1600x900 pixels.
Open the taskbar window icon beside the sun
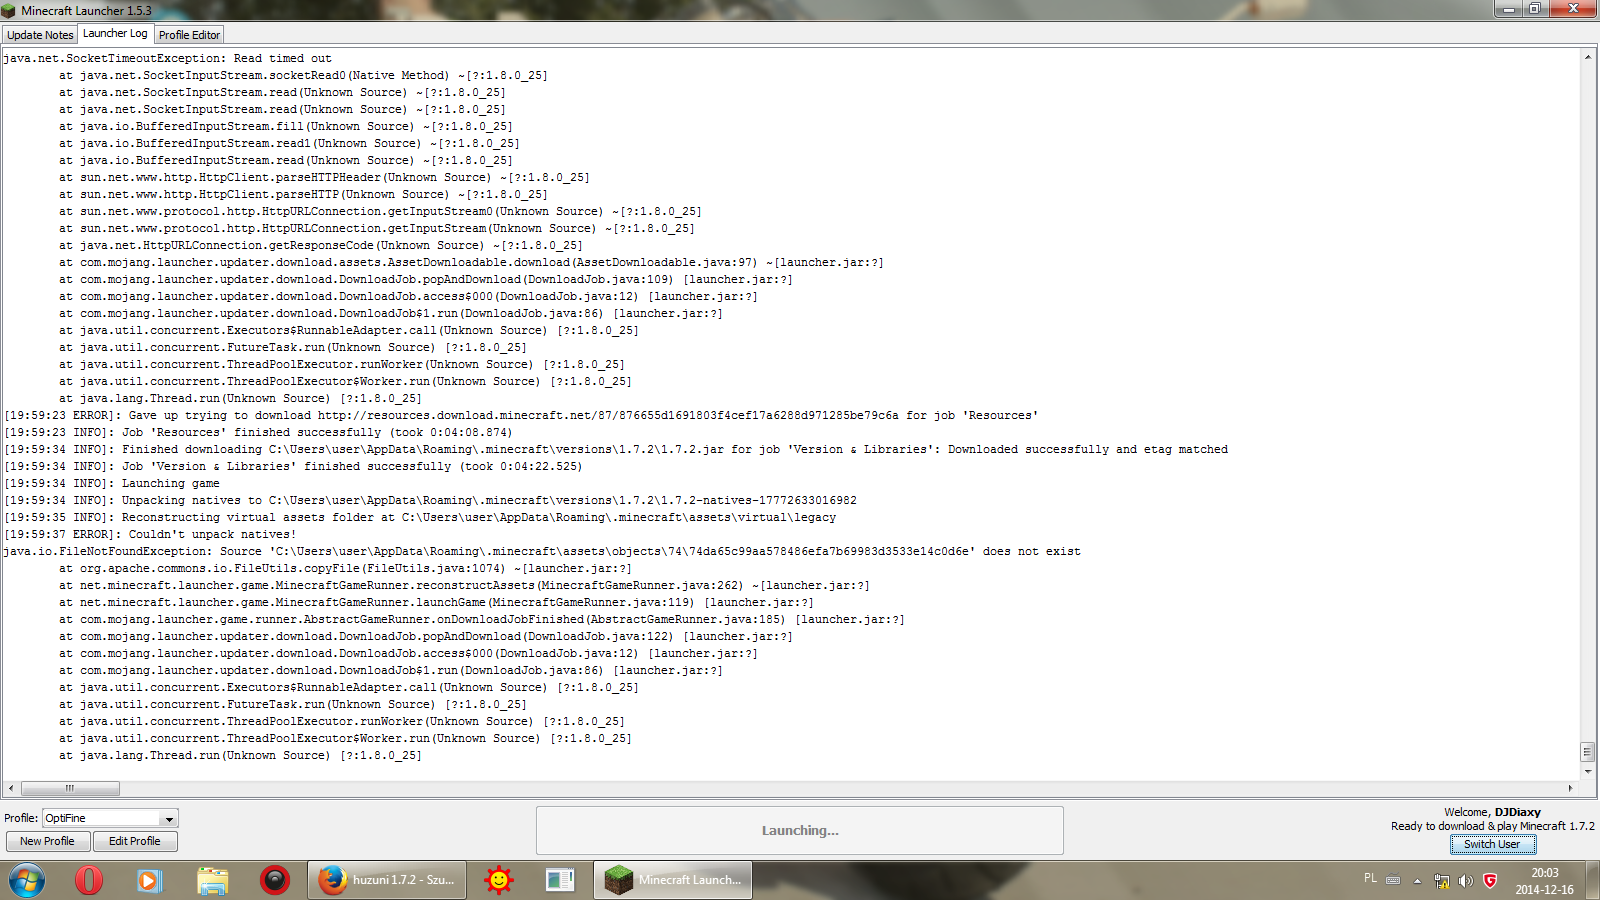[560, 880]
